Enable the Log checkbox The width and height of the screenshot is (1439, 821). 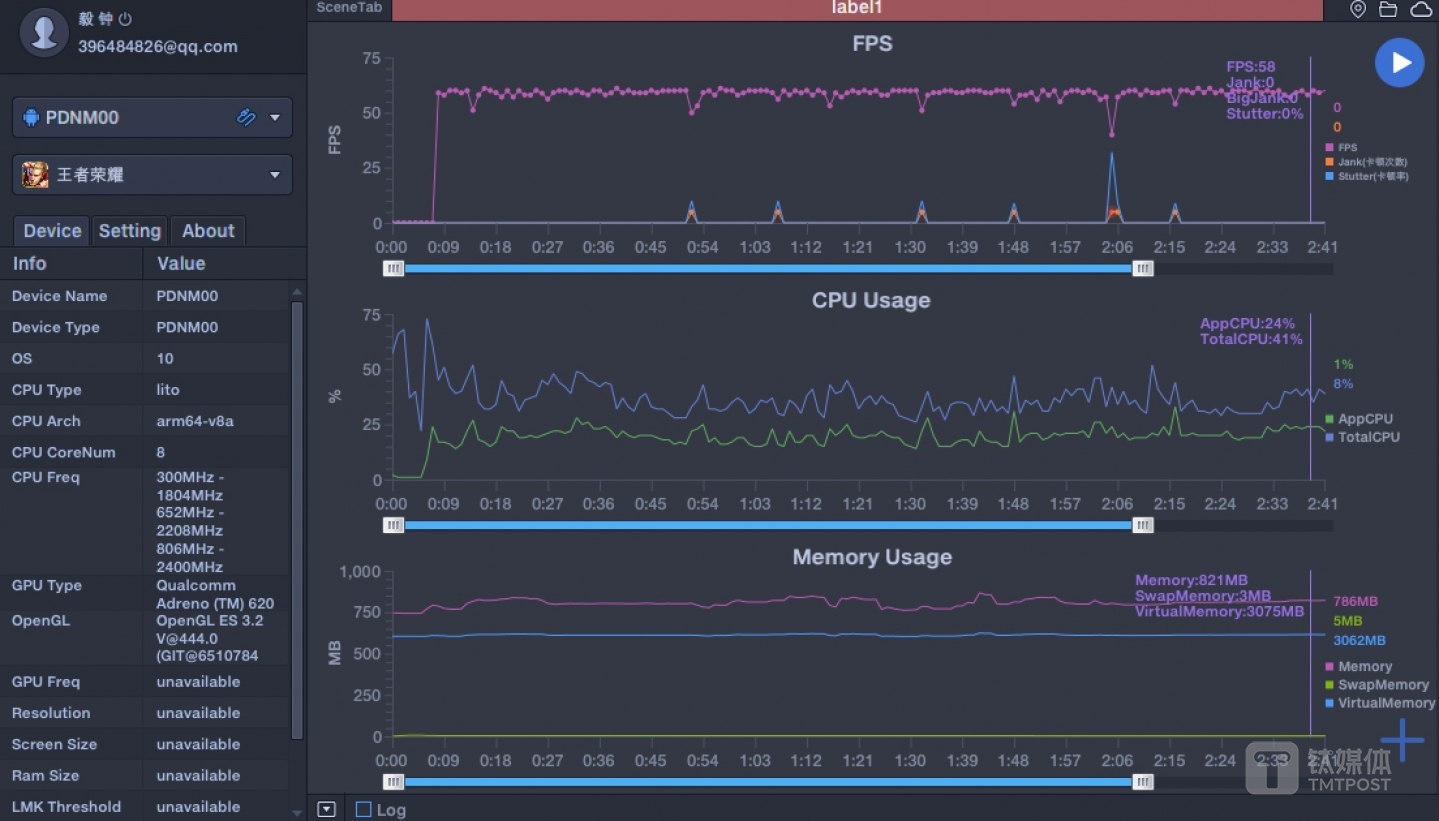[363, 810]
